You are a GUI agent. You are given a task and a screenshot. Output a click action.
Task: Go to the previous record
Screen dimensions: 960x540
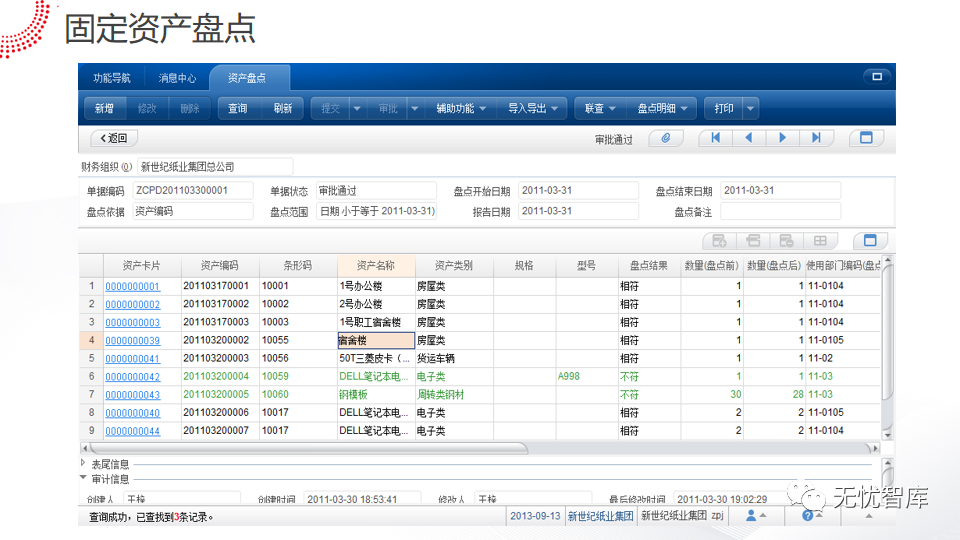(749, 138)
